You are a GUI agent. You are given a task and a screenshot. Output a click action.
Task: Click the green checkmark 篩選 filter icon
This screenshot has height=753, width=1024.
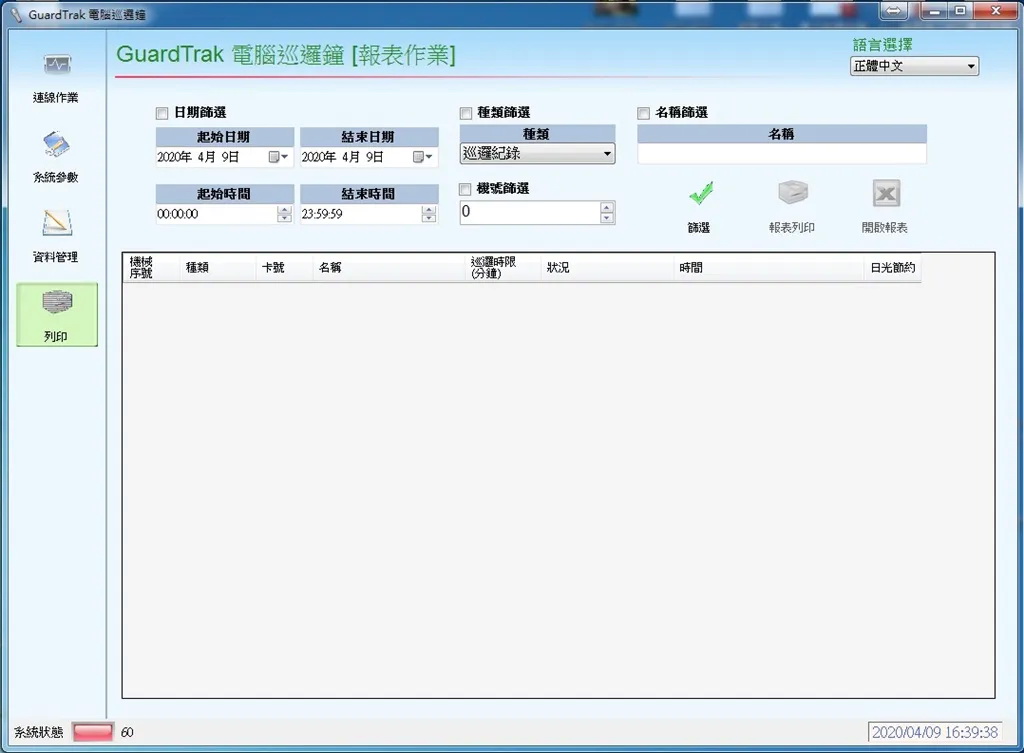click(x=700, y=193)
